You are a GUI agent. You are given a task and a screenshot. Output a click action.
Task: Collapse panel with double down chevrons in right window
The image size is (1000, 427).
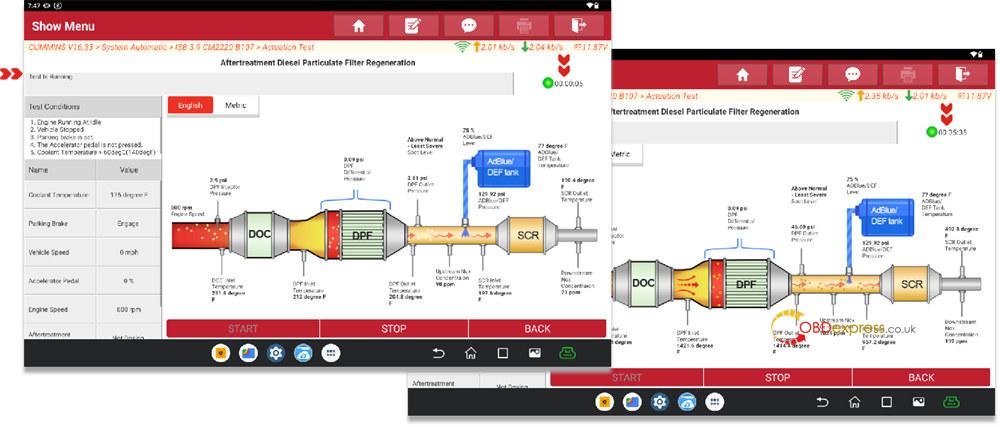(x=947, y=114)
